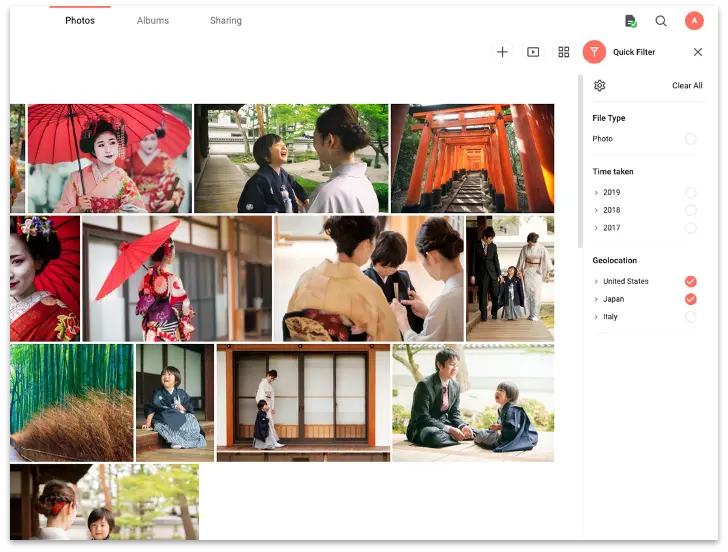Clear All filters

tap(687, 85)
